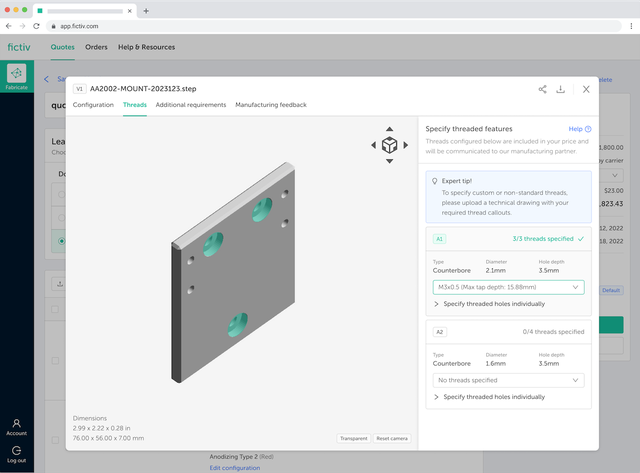The width and height of the screenshot is (640, 473).
Task: Switch to the Configuration tab
Action: click(93, 105)
